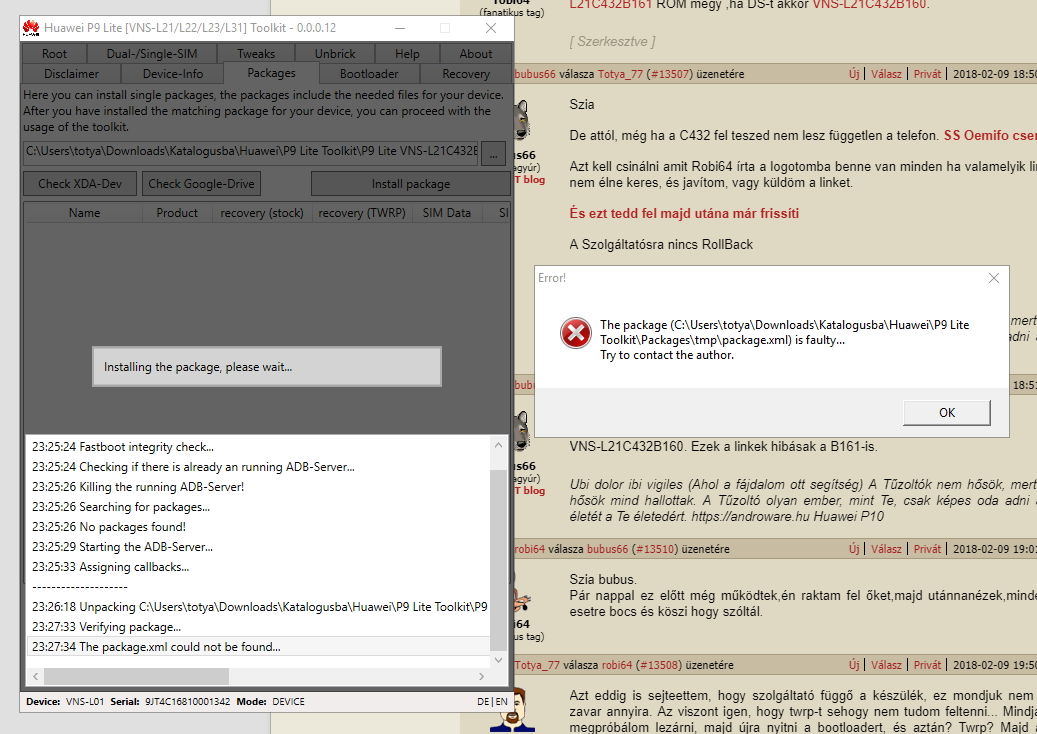Screen dimensions: 1037x734
Task: Browse for package with the ... button
Action: [x=493, y=154]
